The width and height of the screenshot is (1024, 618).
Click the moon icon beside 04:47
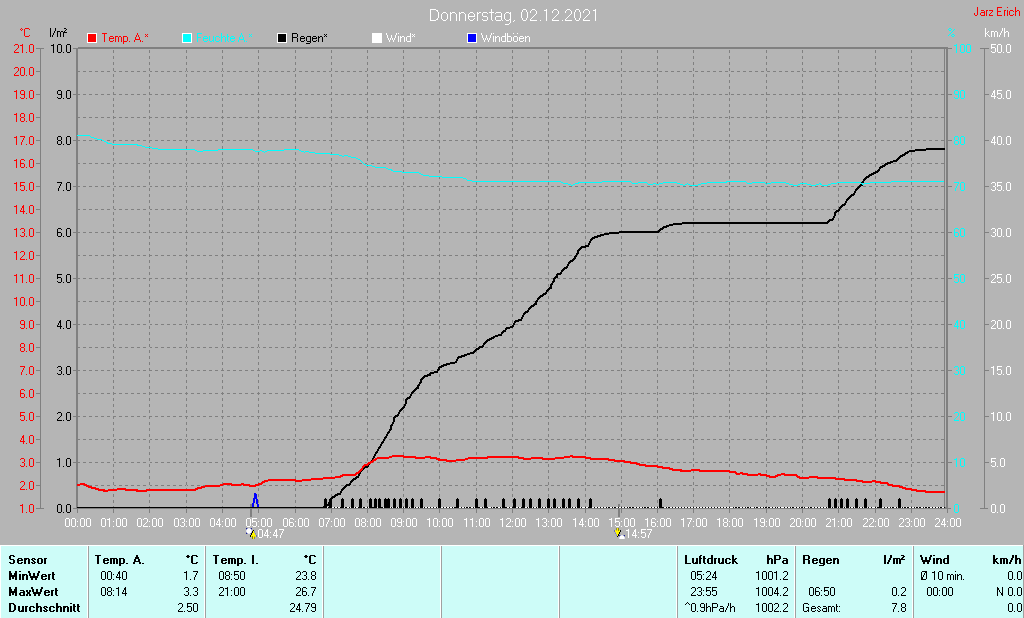(x=251, y=533)
